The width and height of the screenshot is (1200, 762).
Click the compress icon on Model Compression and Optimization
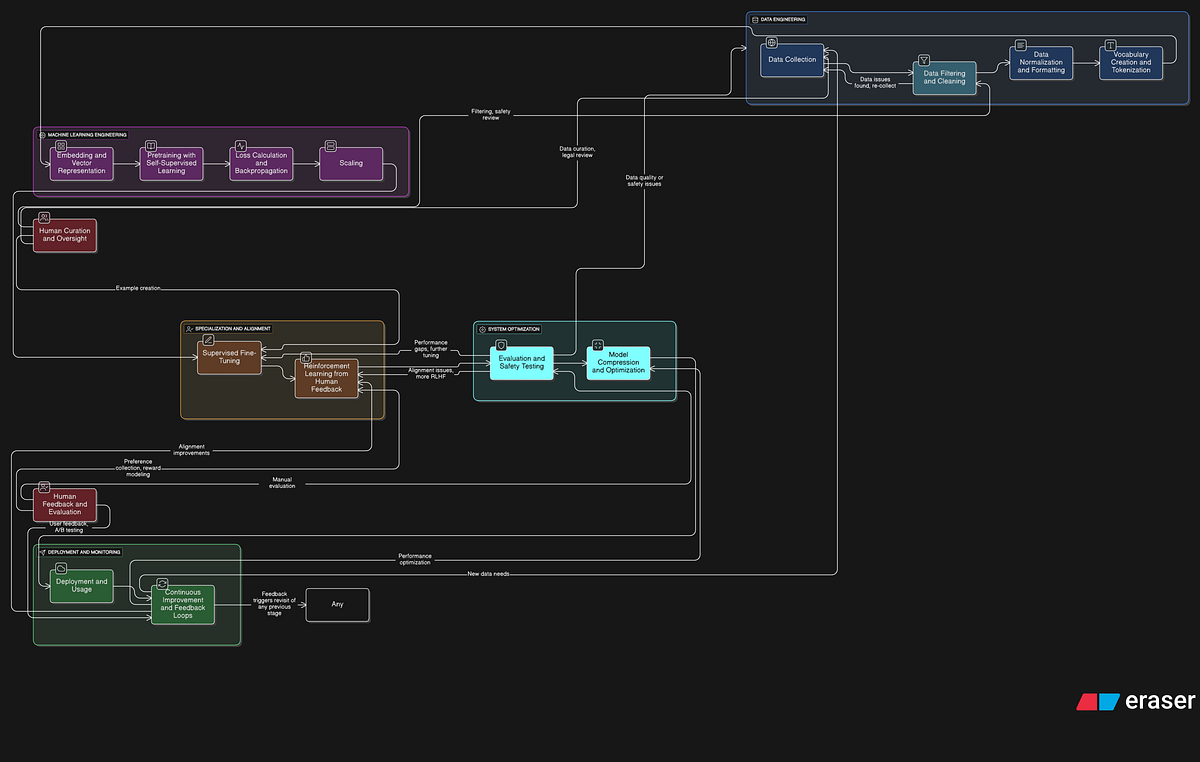[596, 343]
